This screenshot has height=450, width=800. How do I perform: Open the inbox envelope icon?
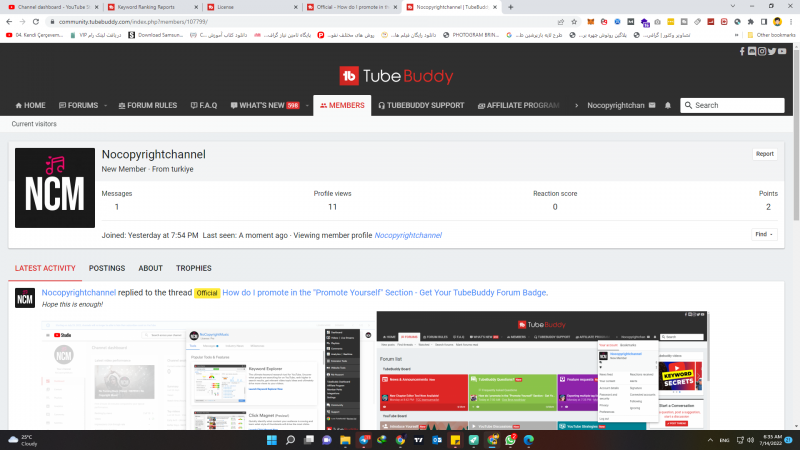pyautogui.click(x=654, y=105)
